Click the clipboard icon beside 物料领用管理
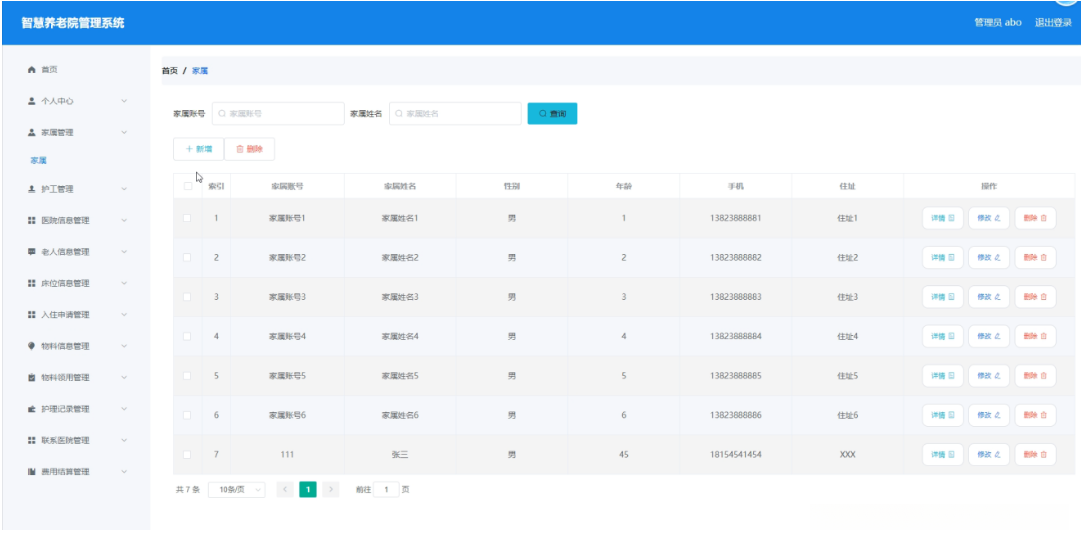Screen dimensions: 1081x538 31,378
